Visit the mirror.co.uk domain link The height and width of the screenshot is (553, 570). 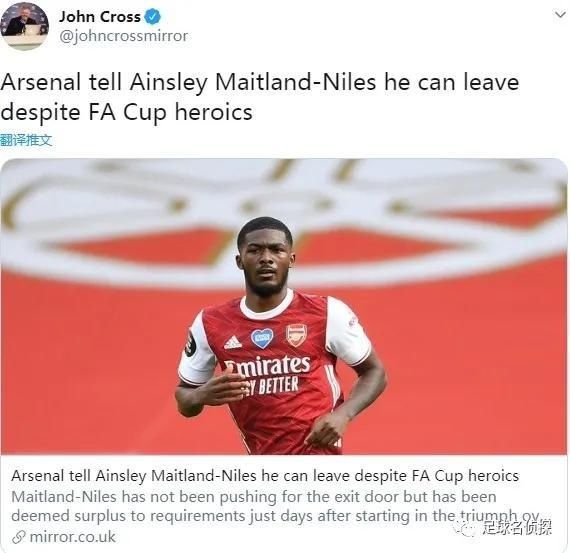point(73,537)
